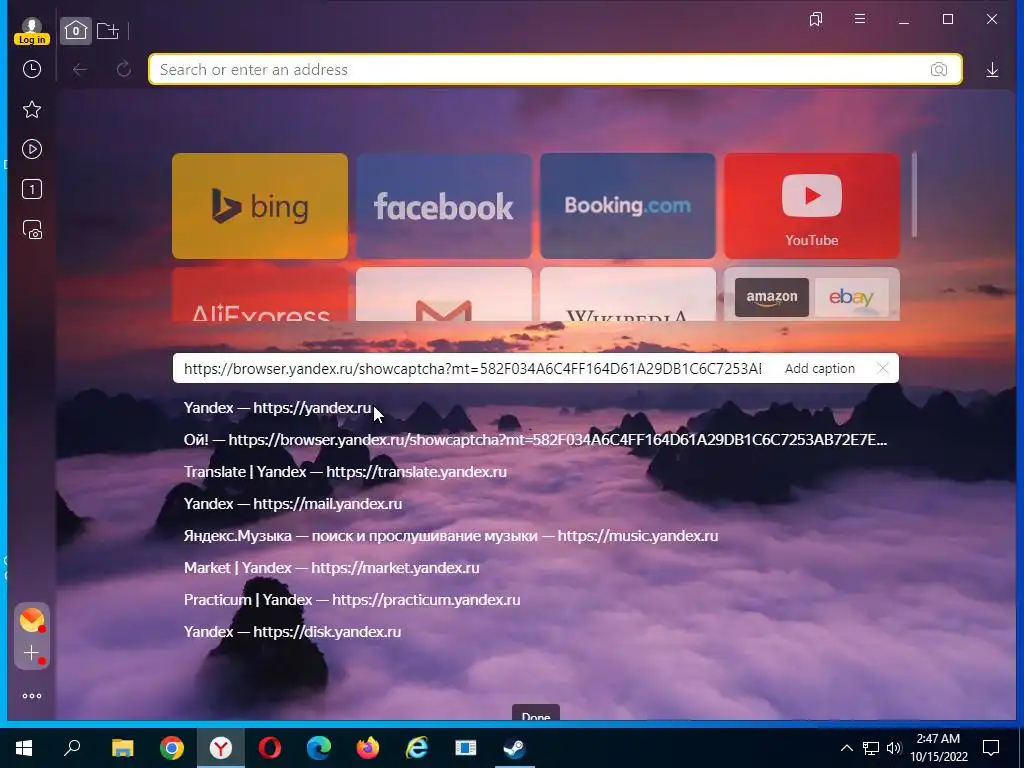Viewport: 1024px width, 768px height.
Task: Select Practicum | Yandex suggestion
Action: [352, 600]
